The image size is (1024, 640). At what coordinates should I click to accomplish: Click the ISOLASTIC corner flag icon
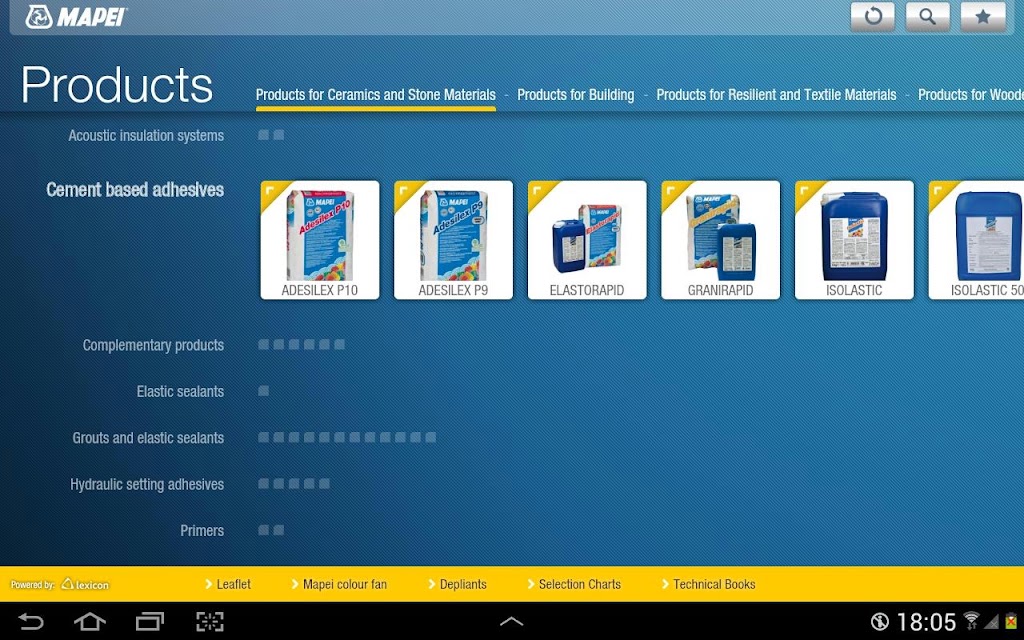point(805,191)
